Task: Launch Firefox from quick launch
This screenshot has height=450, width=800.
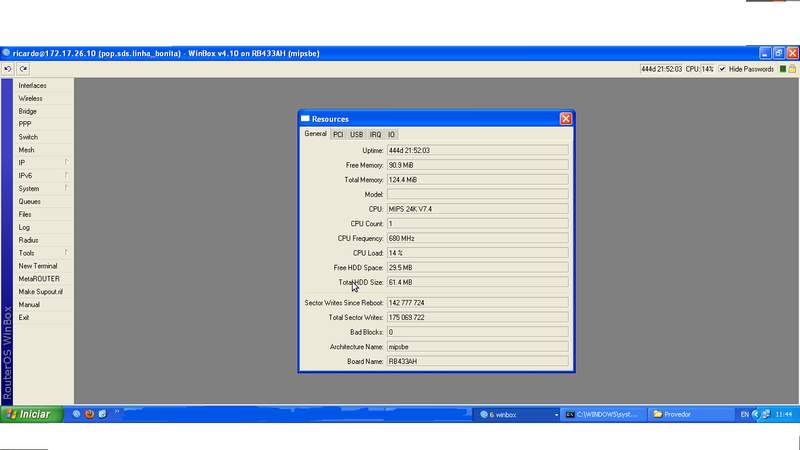Action: point(89,414)
